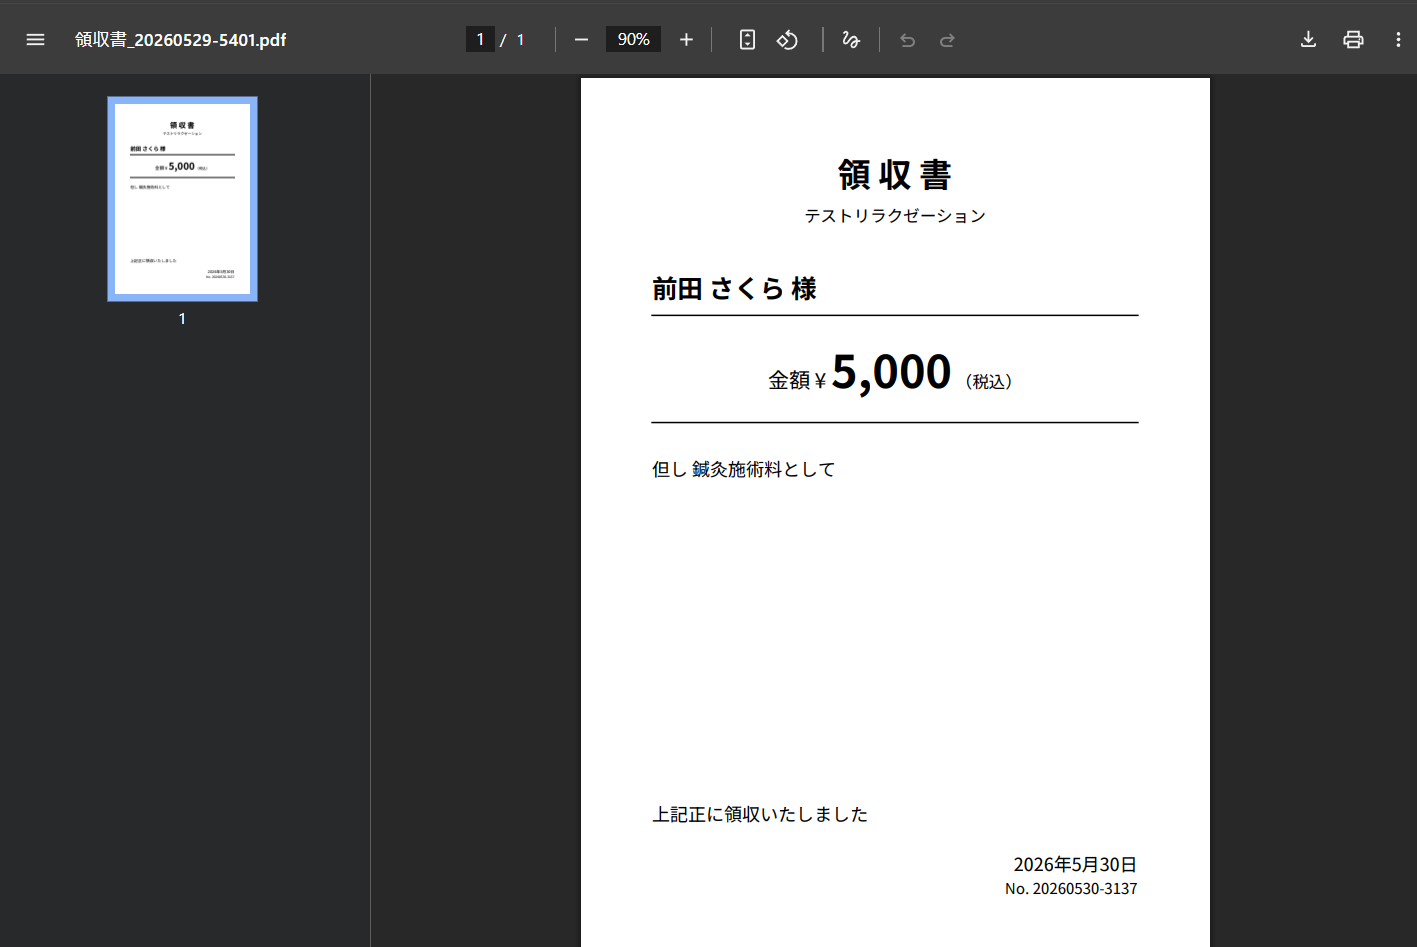This screenshot has height=947, width=1417.
Task: Rotate the document counterclockwise
Action: [788, 40]
